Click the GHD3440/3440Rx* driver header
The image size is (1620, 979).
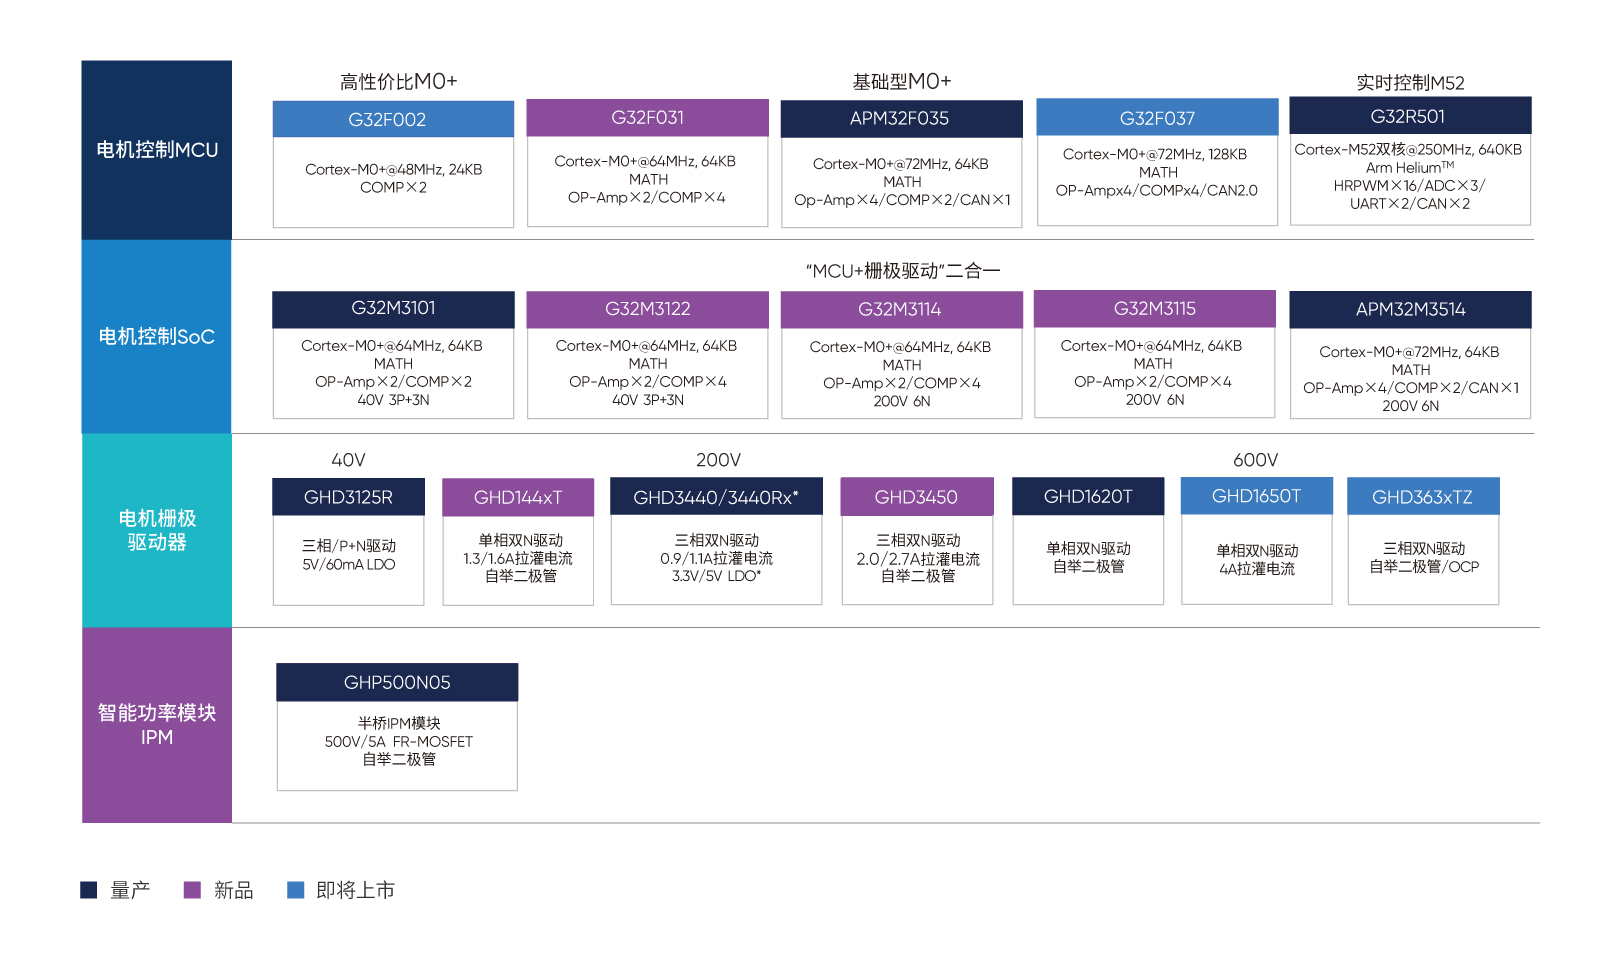click(x=716, y=497)
